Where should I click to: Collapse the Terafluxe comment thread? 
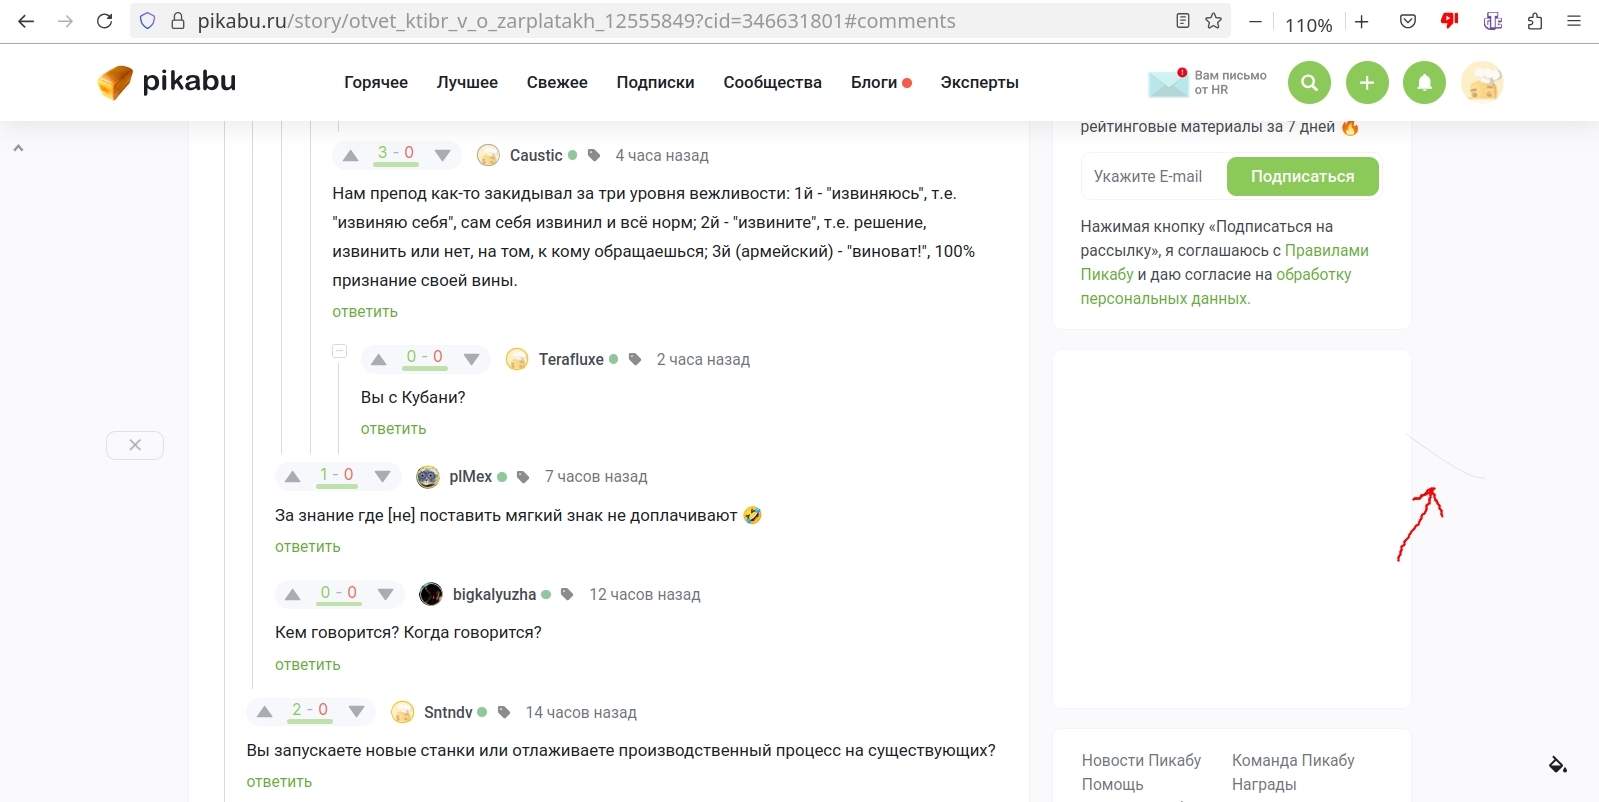coord(340,351)
